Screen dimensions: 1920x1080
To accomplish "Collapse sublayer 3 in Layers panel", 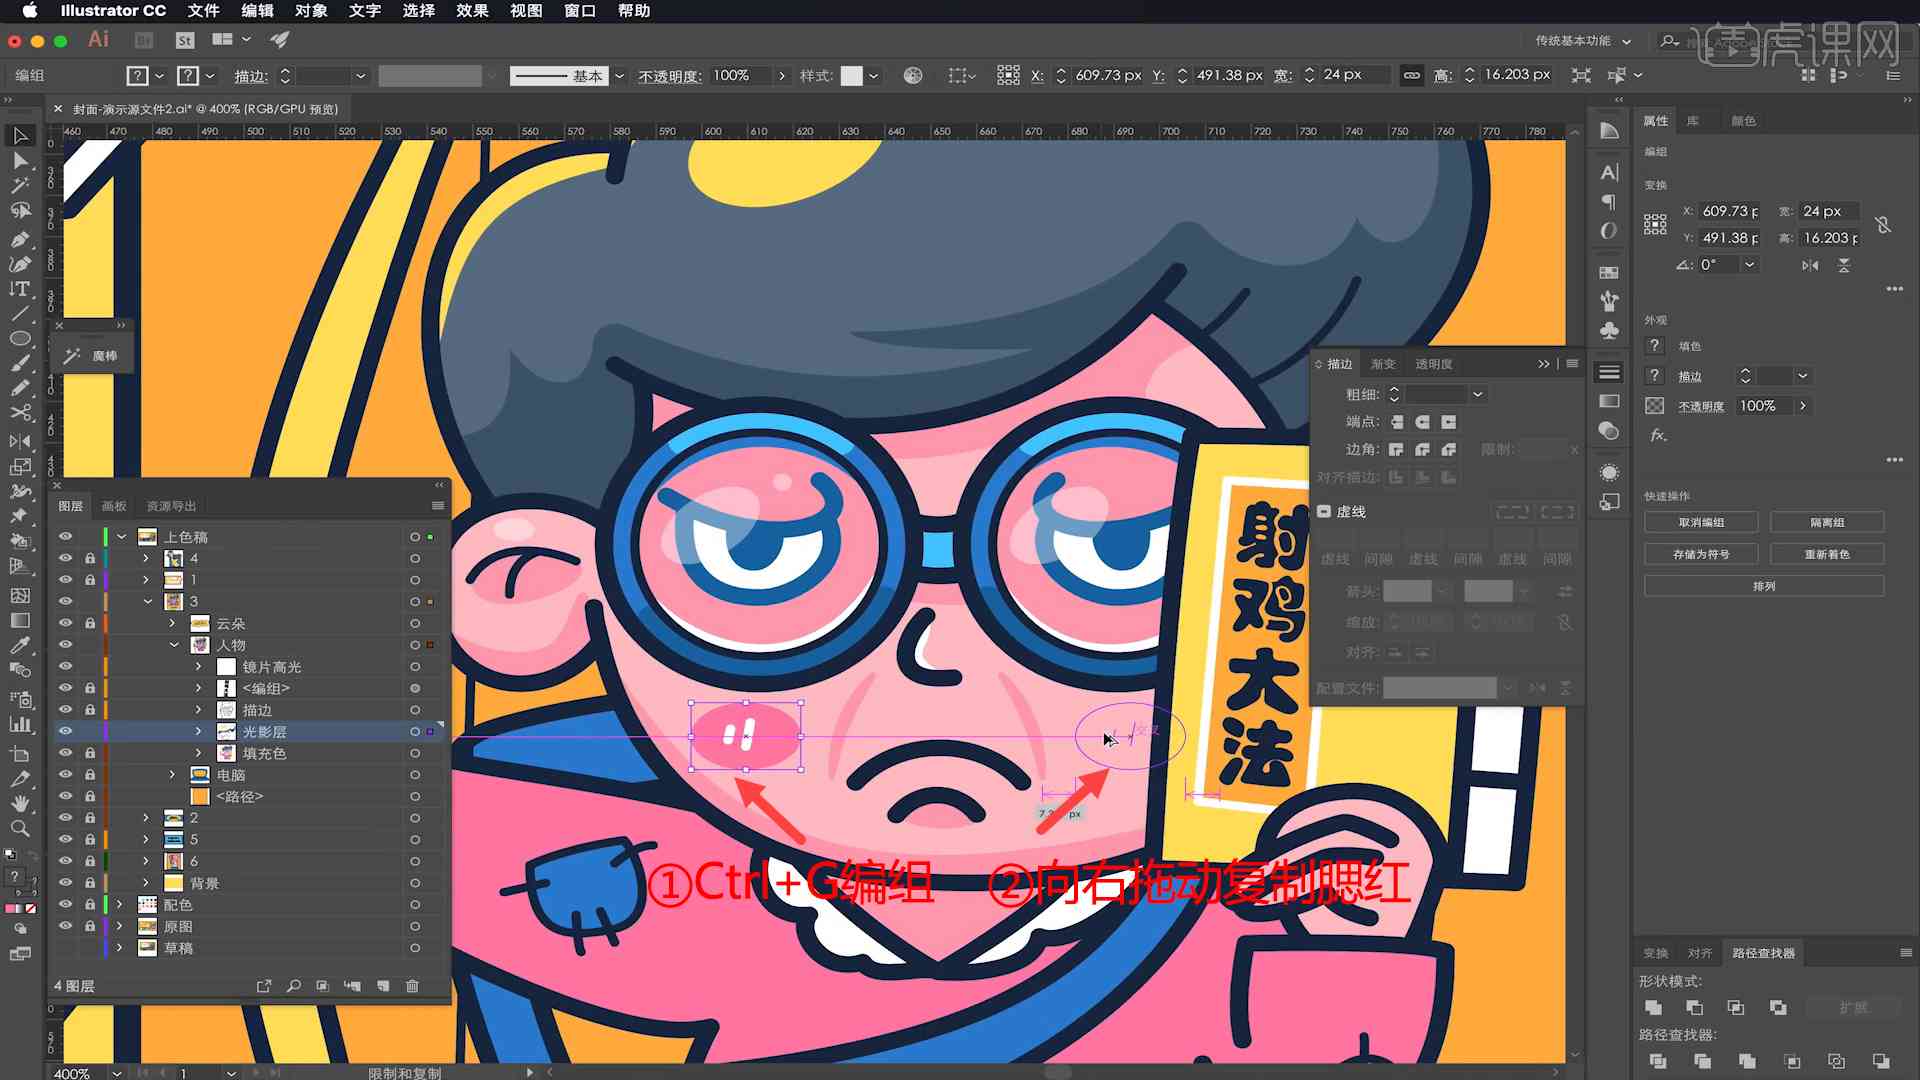I will [148, 601].
